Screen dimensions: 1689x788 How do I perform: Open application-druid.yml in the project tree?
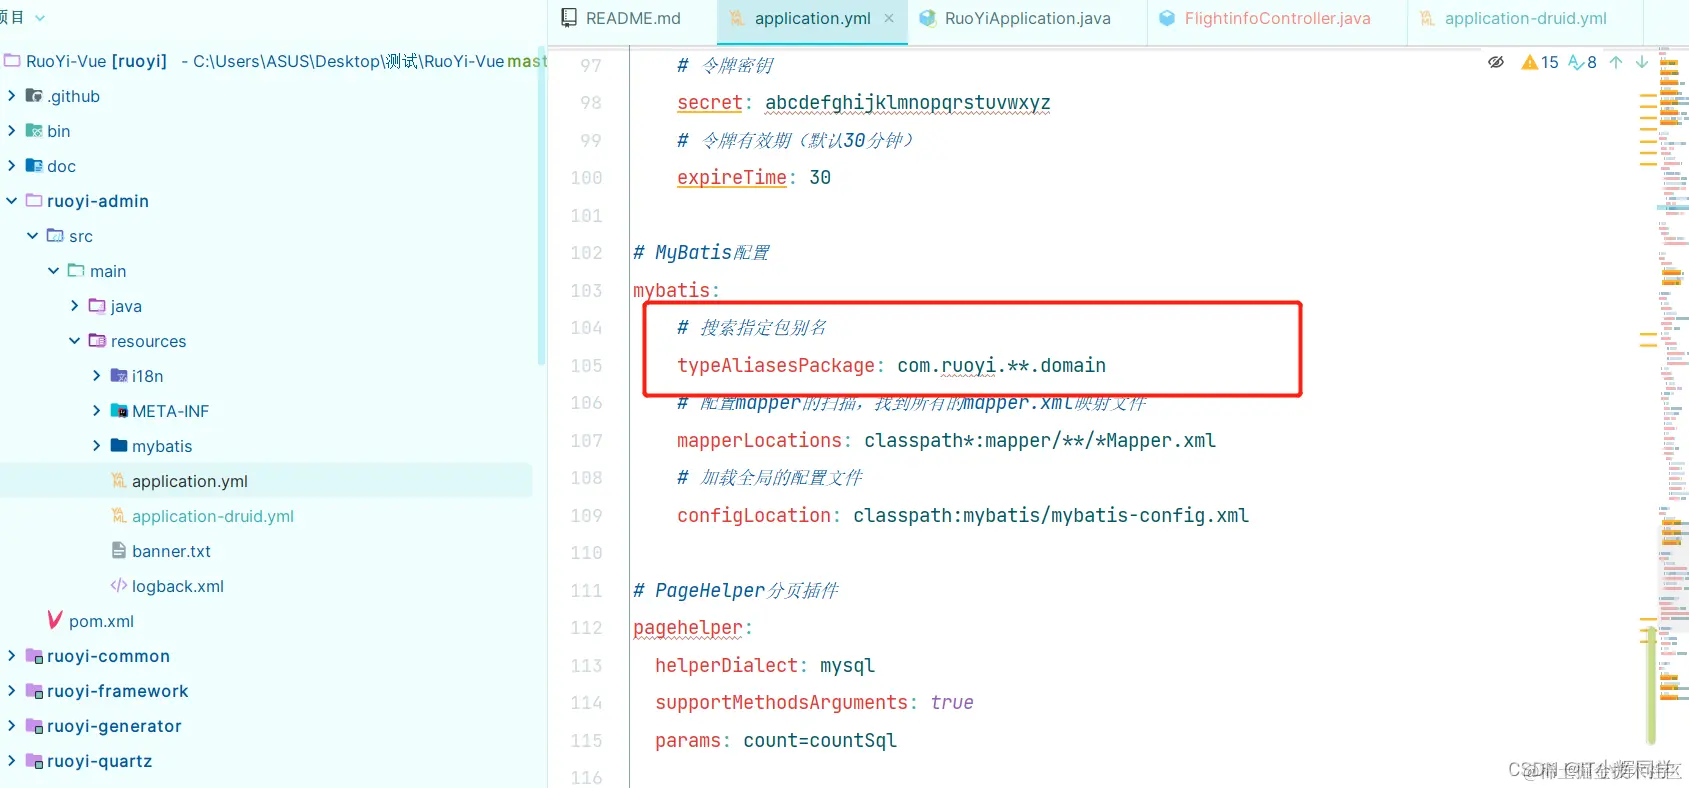tap(213, 516)
